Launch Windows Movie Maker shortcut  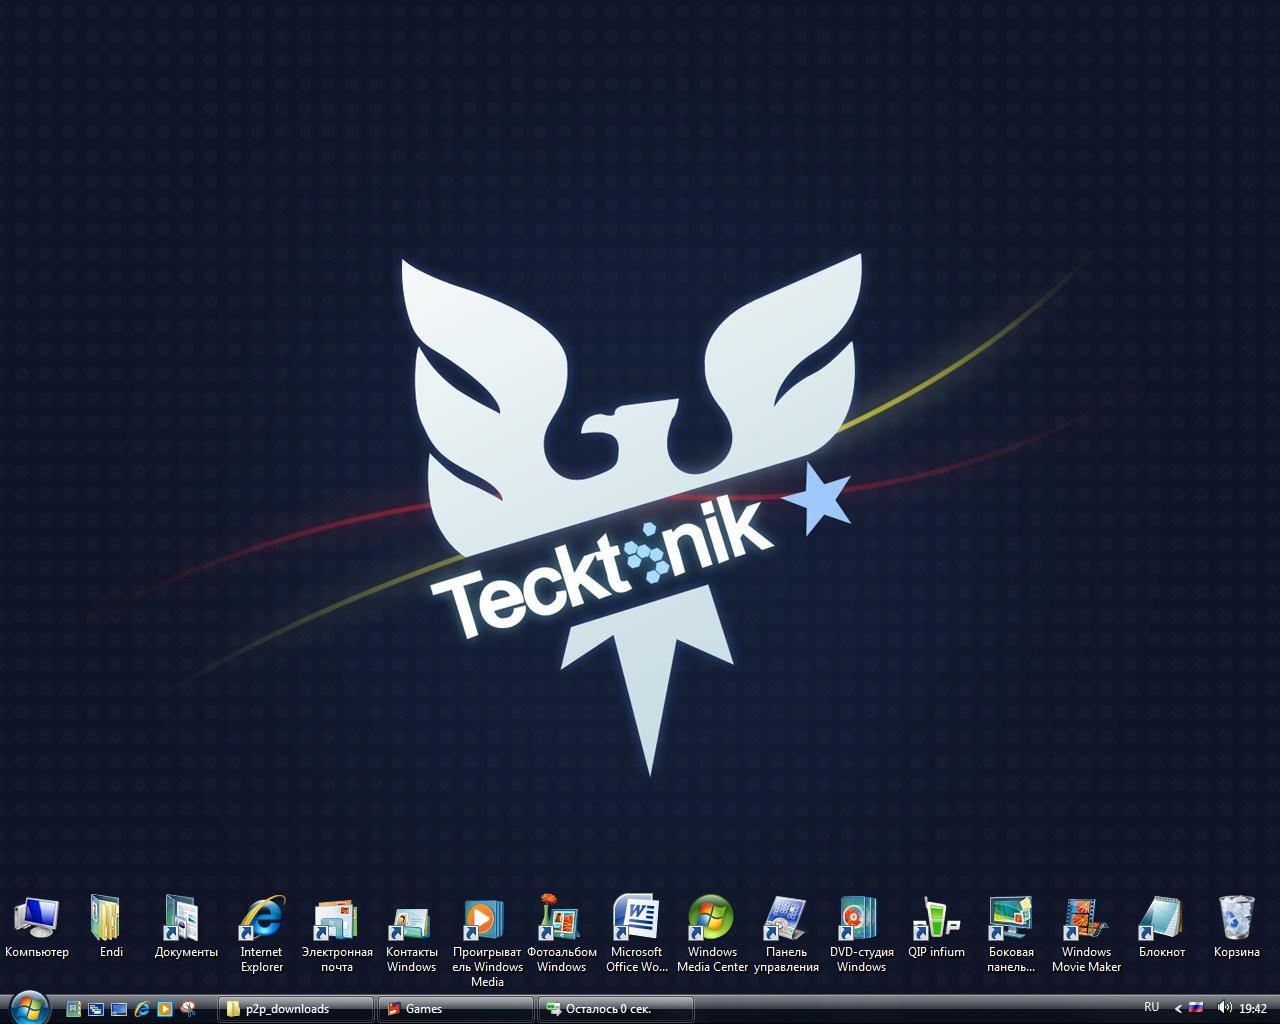1086,919
